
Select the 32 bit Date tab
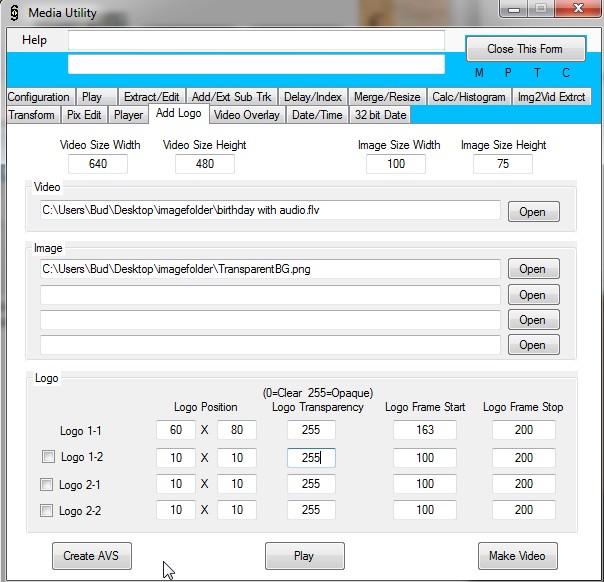[380, 115]
